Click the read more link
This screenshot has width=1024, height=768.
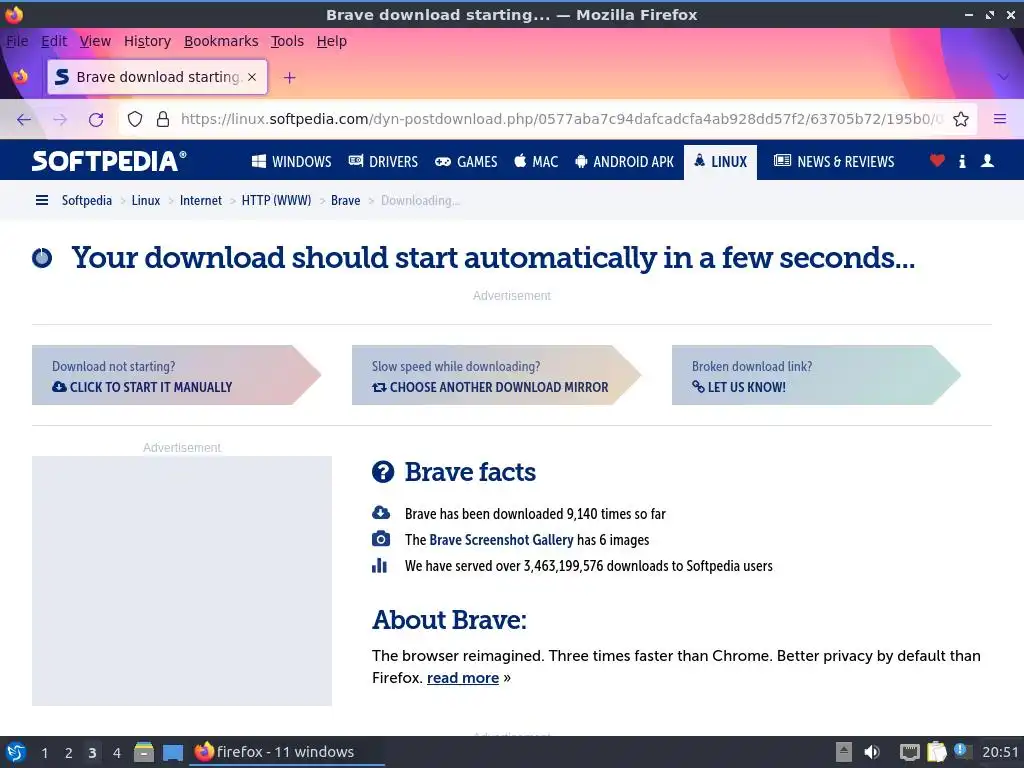pyautogui.click(x=463, y=678)
